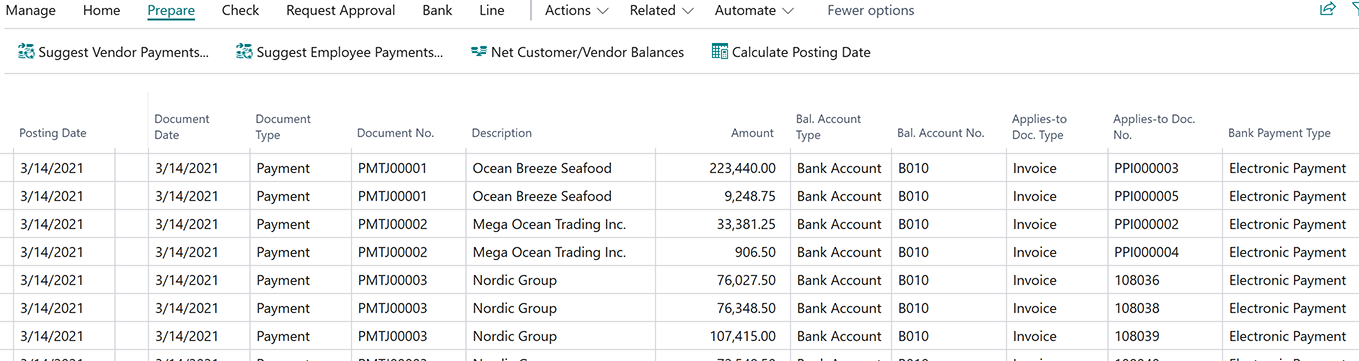Open the Line tab
The width and height of the screenshot is (1359, 361).
tap(492, 11)
